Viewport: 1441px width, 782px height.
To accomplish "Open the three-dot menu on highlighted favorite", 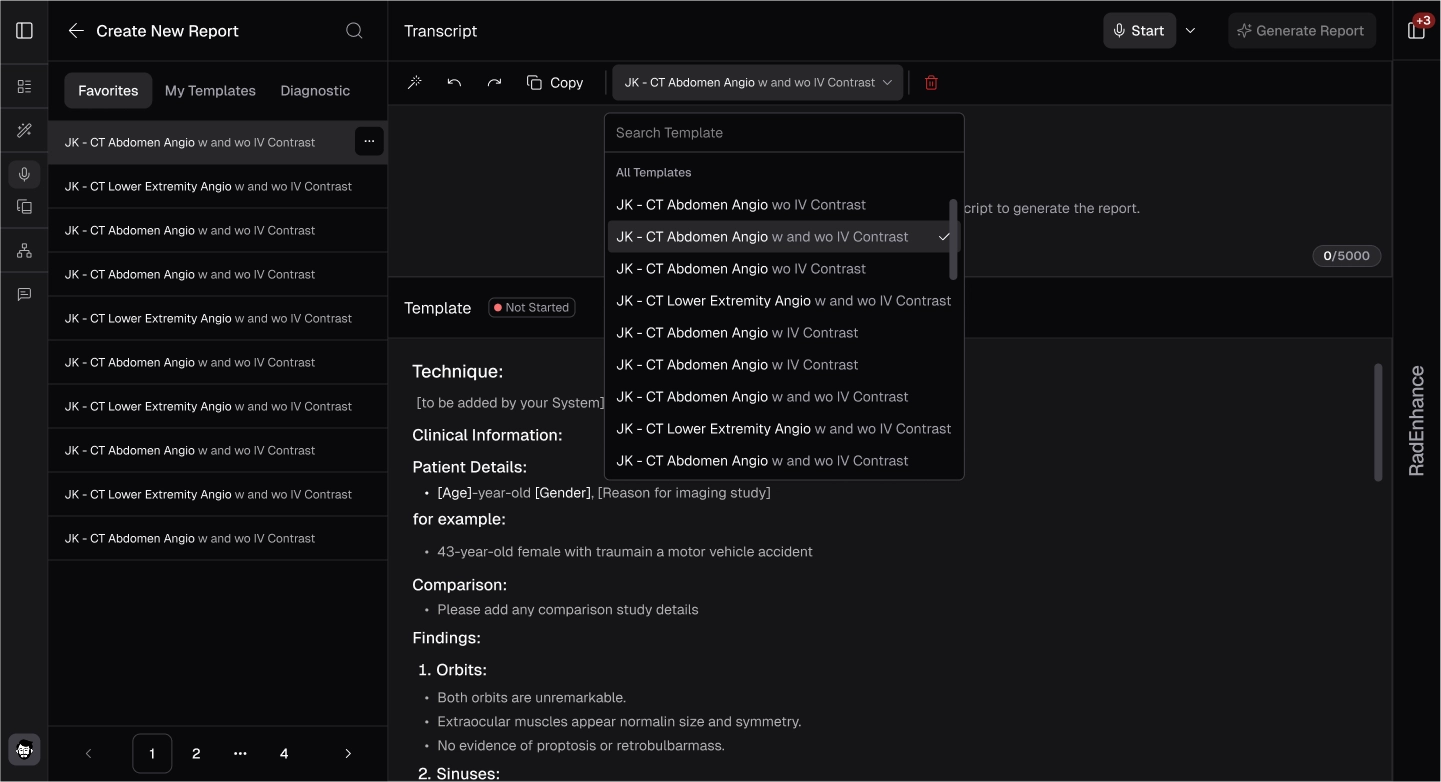I will click(x=369, y=142).
